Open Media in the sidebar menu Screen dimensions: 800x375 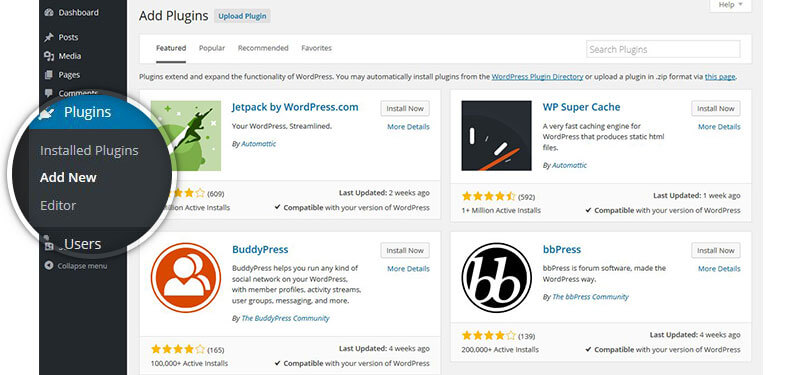pyautogui.click(x=69, y=56)
